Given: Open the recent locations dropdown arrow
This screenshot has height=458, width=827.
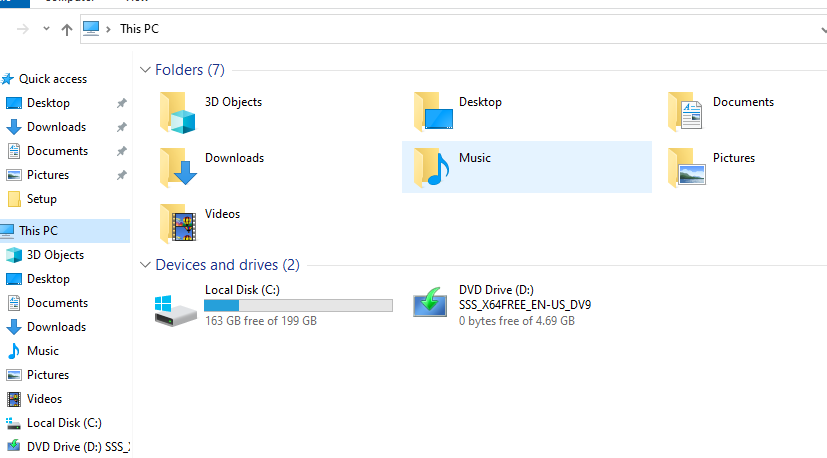Looking at the screenshot, I should 46,29.
